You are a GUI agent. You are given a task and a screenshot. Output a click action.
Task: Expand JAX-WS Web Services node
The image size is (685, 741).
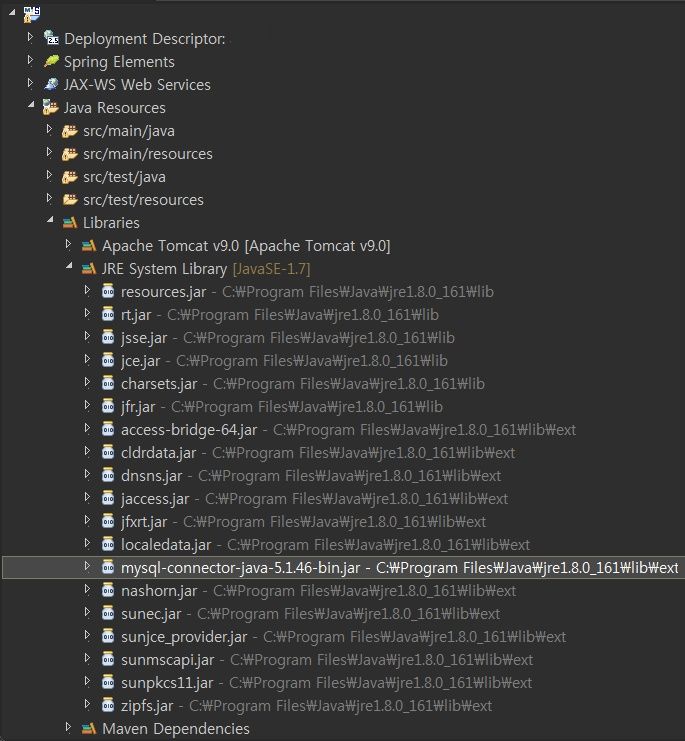(x=30, y=83)
